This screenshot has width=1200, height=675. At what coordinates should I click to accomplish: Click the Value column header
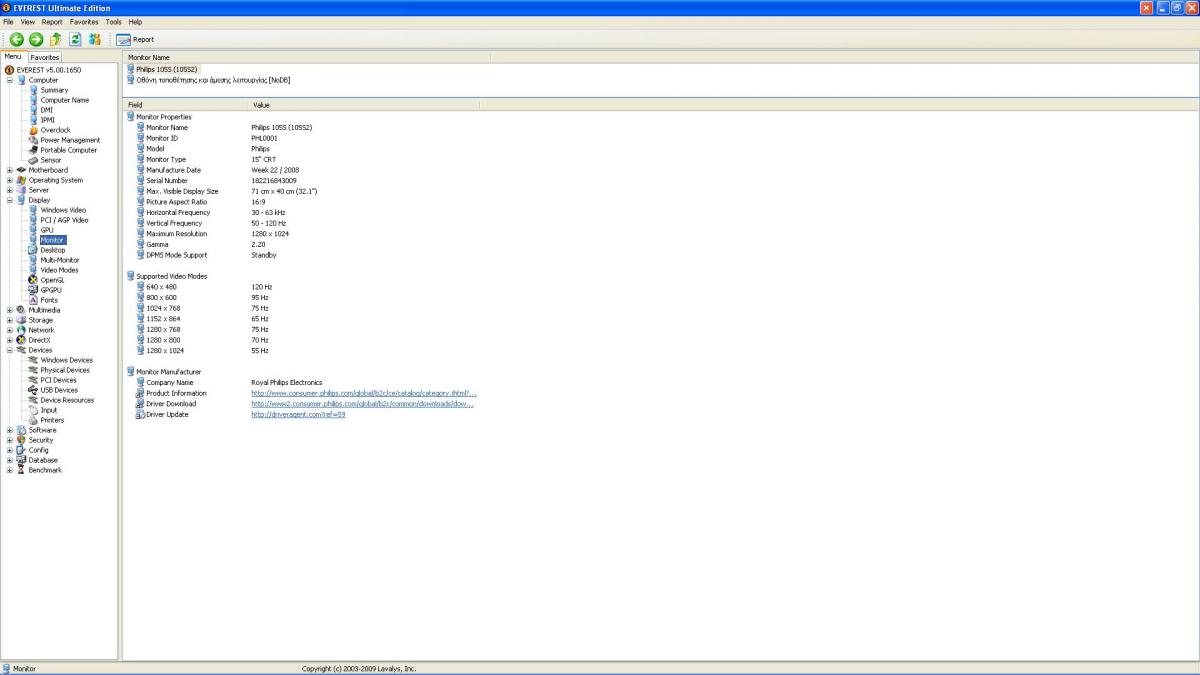(x=364, y=105)
